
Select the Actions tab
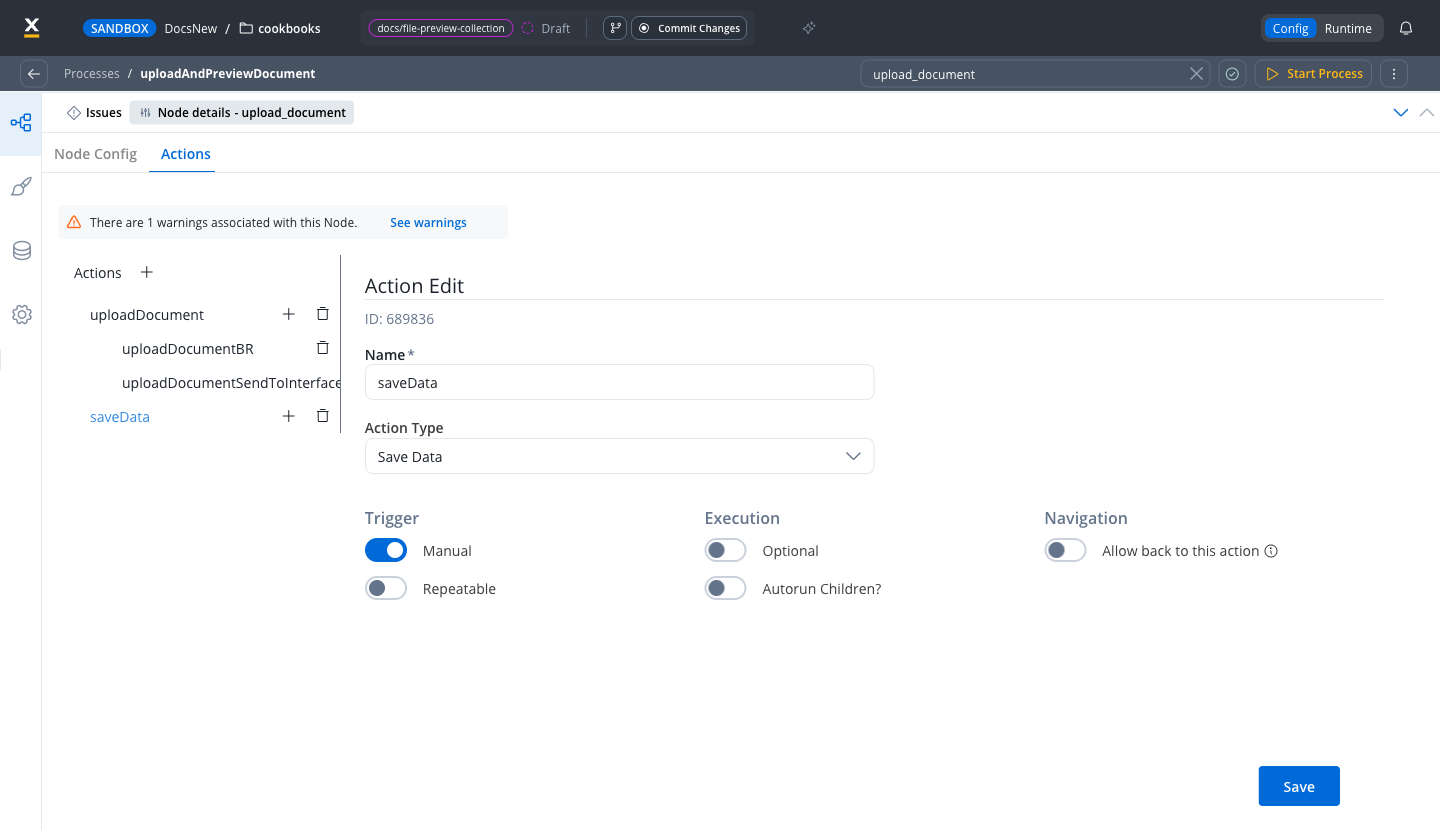pos(186,154)
